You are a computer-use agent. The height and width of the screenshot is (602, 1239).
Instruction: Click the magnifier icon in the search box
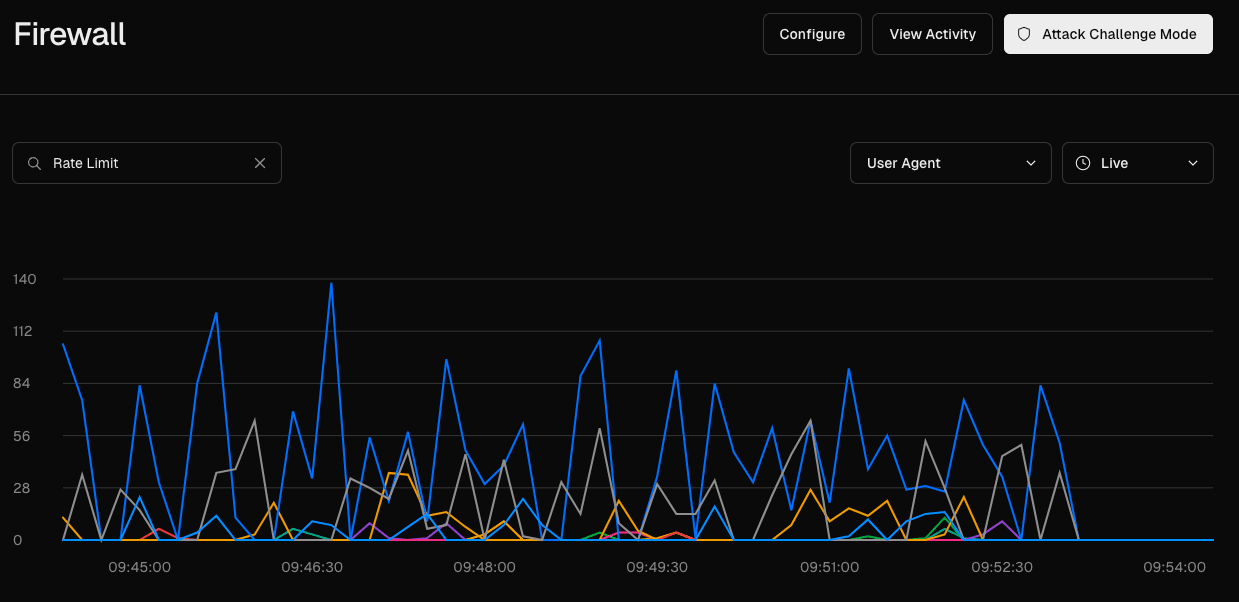click(34, 163)
